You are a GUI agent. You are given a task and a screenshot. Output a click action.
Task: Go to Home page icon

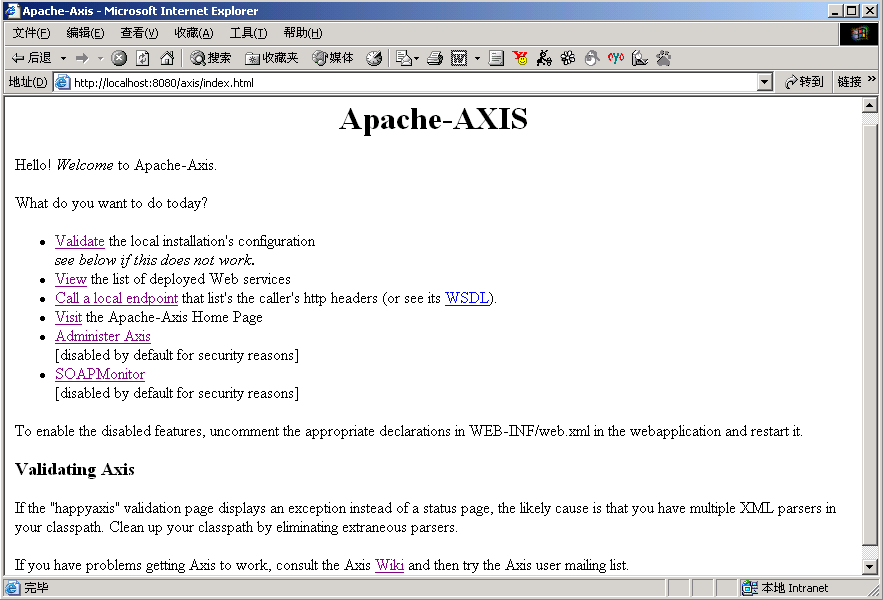[167, 58]
